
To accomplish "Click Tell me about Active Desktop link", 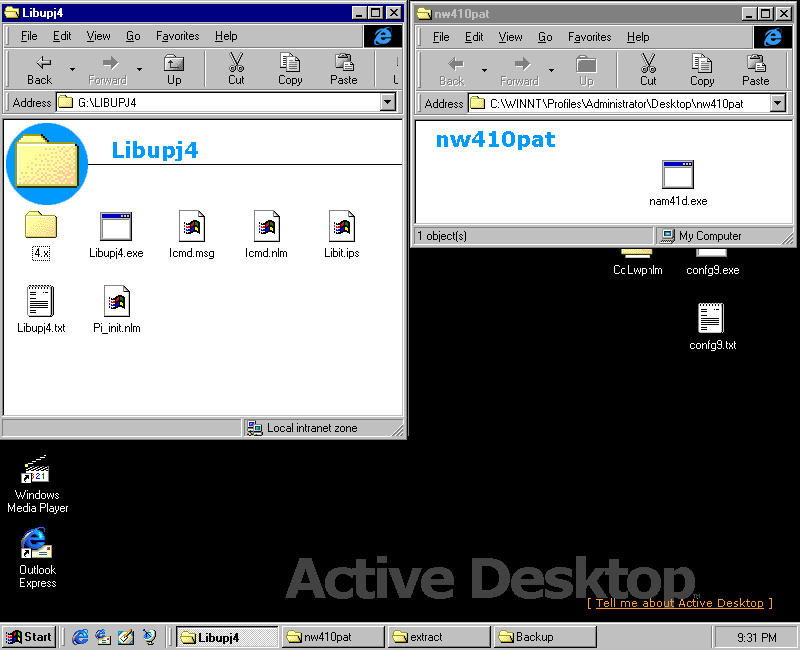I will [x=680, y=603].
